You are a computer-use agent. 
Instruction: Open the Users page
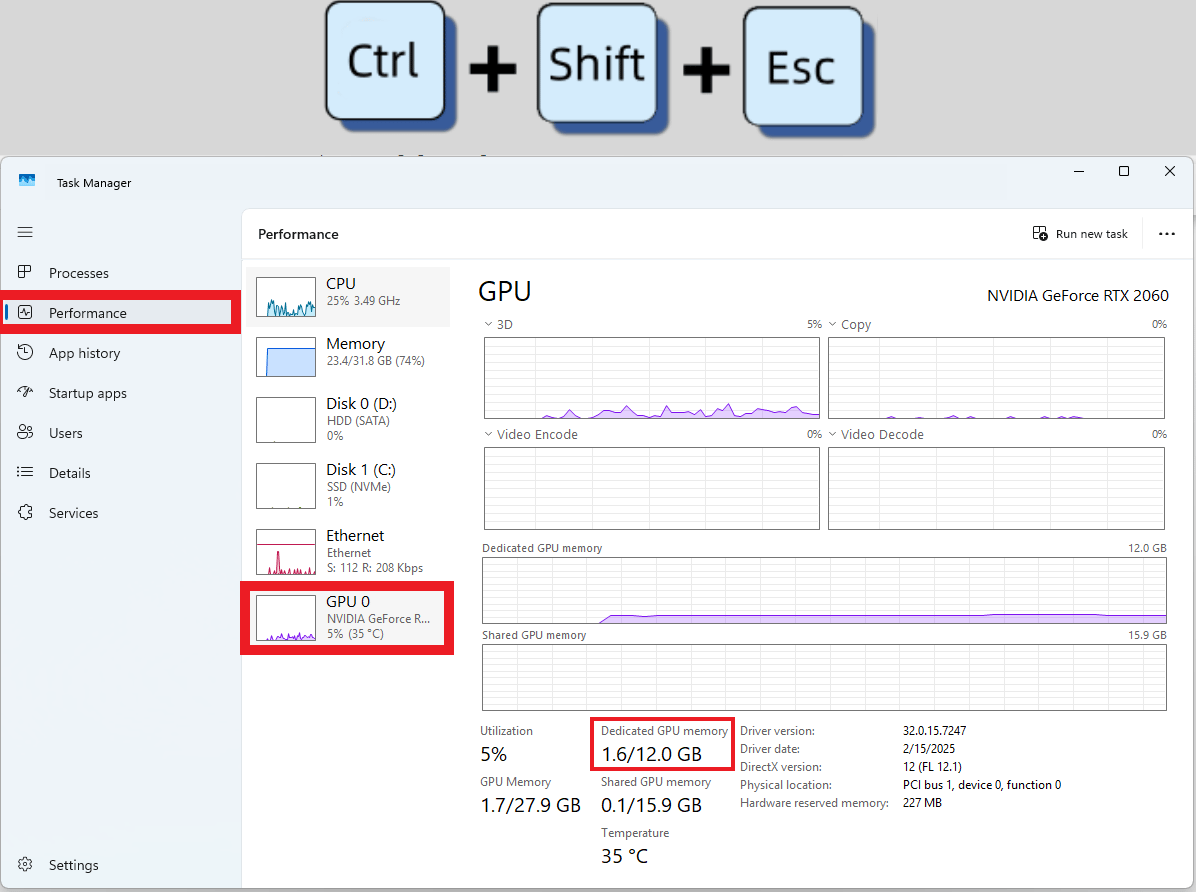tap(66, 433)
